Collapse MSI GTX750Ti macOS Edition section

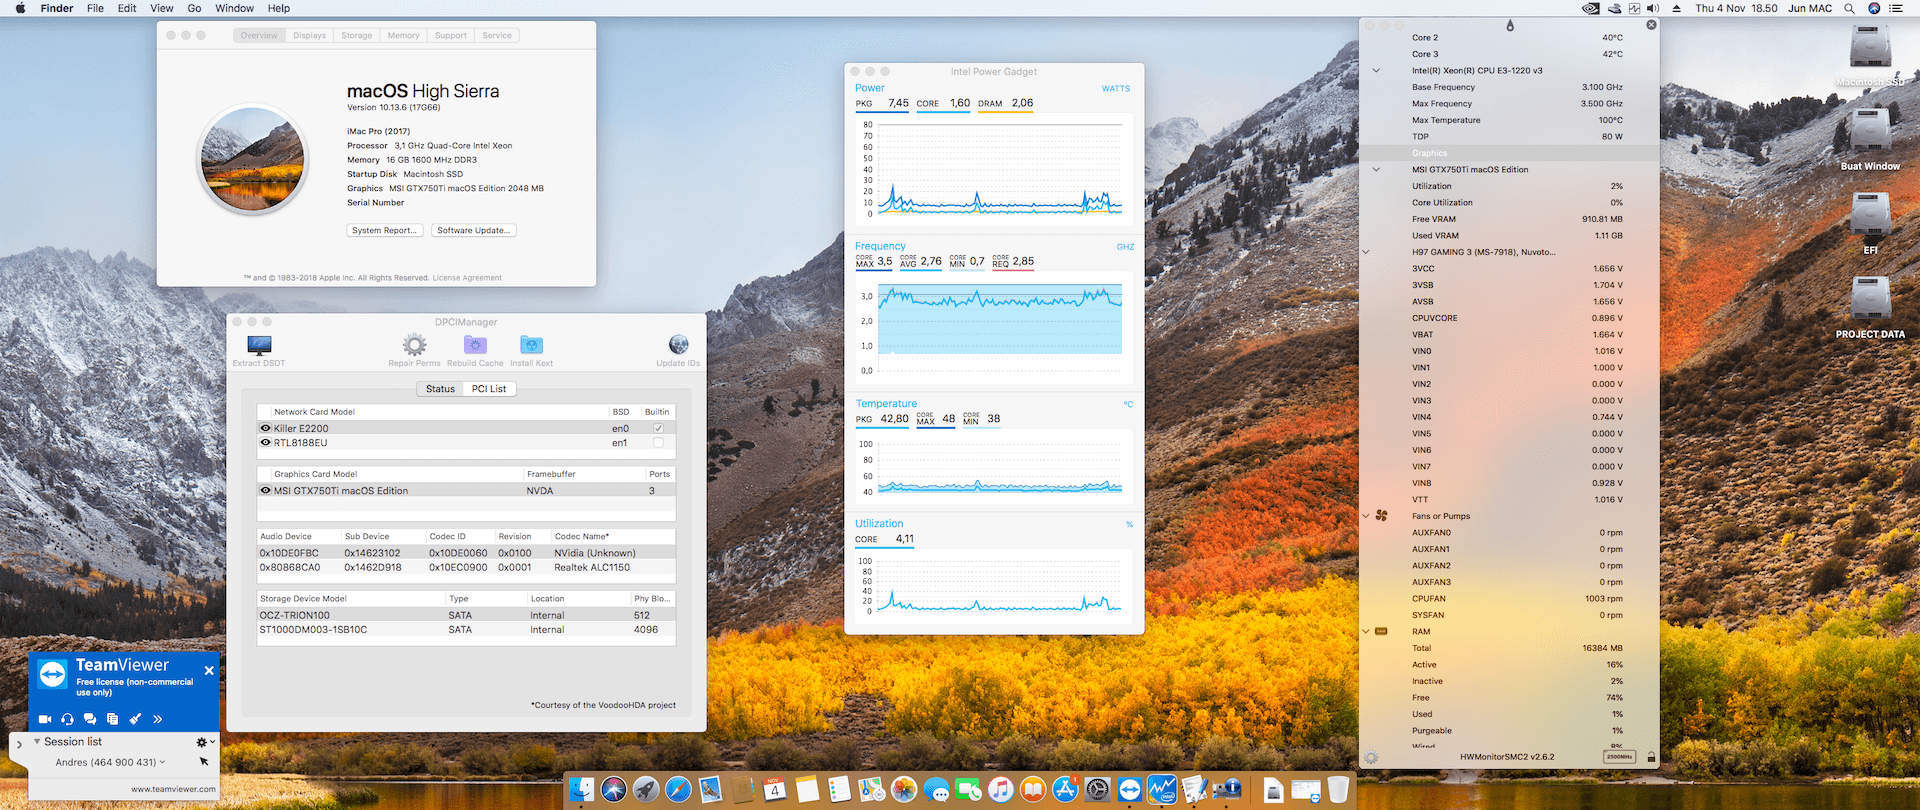tap(1376, 169)
